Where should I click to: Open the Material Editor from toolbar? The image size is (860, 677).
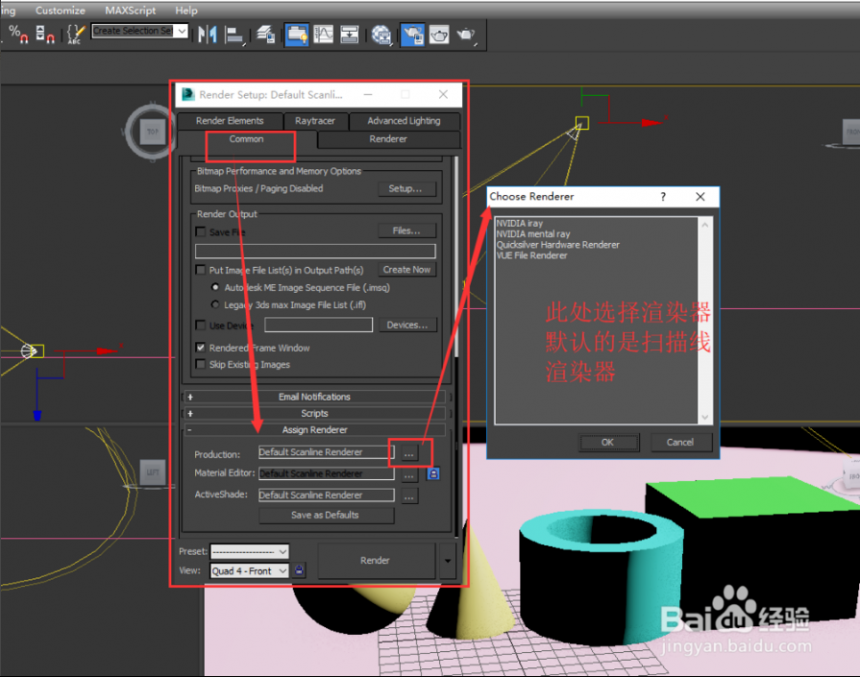[x=381, y=35]
